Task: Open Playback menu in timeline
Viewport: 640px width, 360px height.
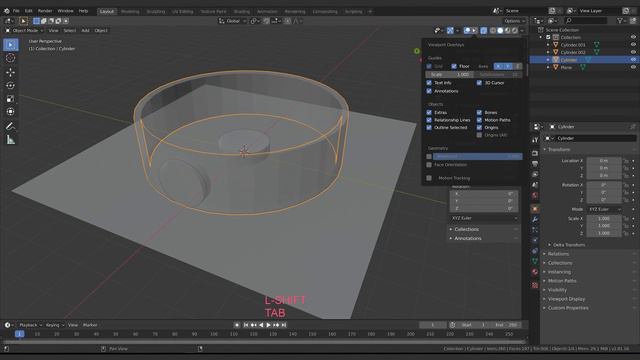Action: (x=31, y=325)
